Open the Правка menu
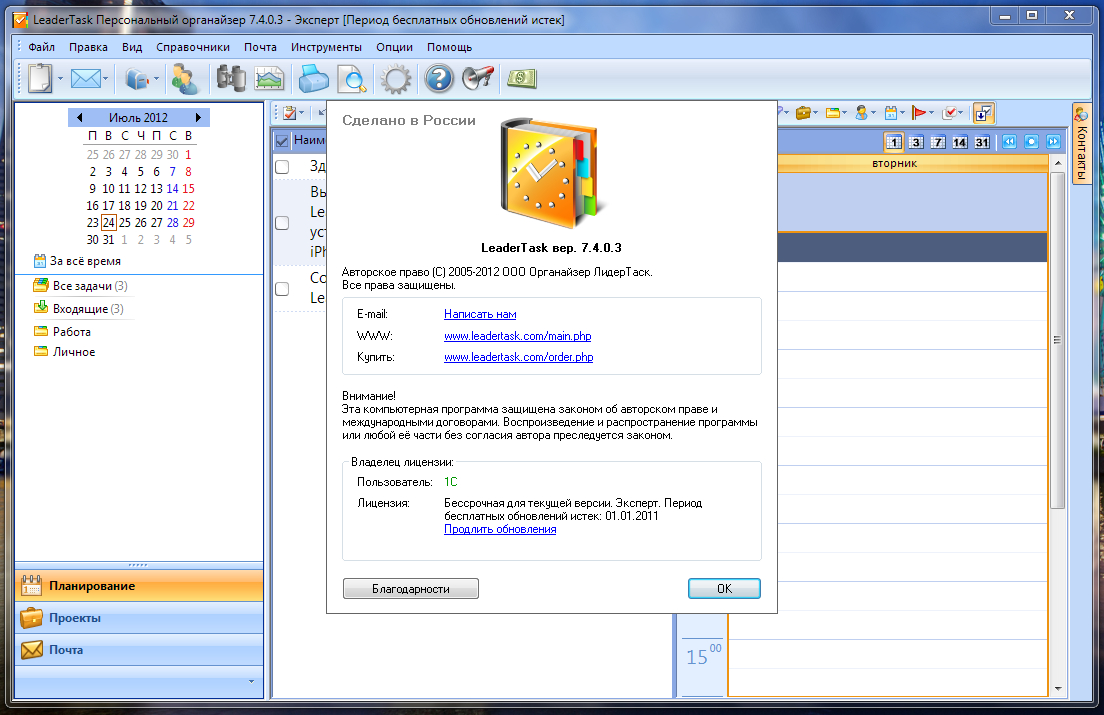This screenshot has height=715, width=1104. (x=88, y=47)
